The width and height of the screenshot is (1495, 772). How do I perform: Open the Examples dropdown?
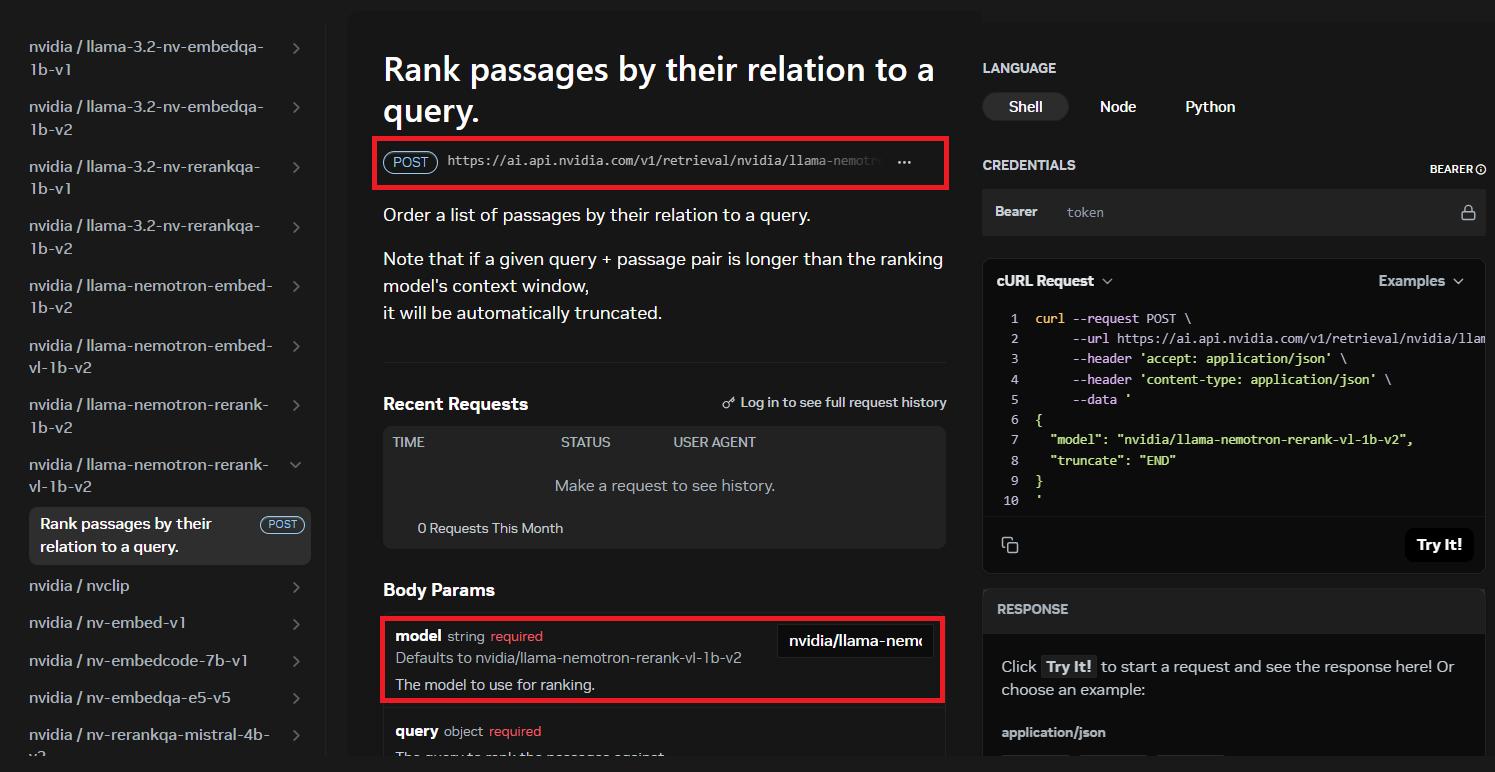pyautogui.click(x=1421, y=281)
